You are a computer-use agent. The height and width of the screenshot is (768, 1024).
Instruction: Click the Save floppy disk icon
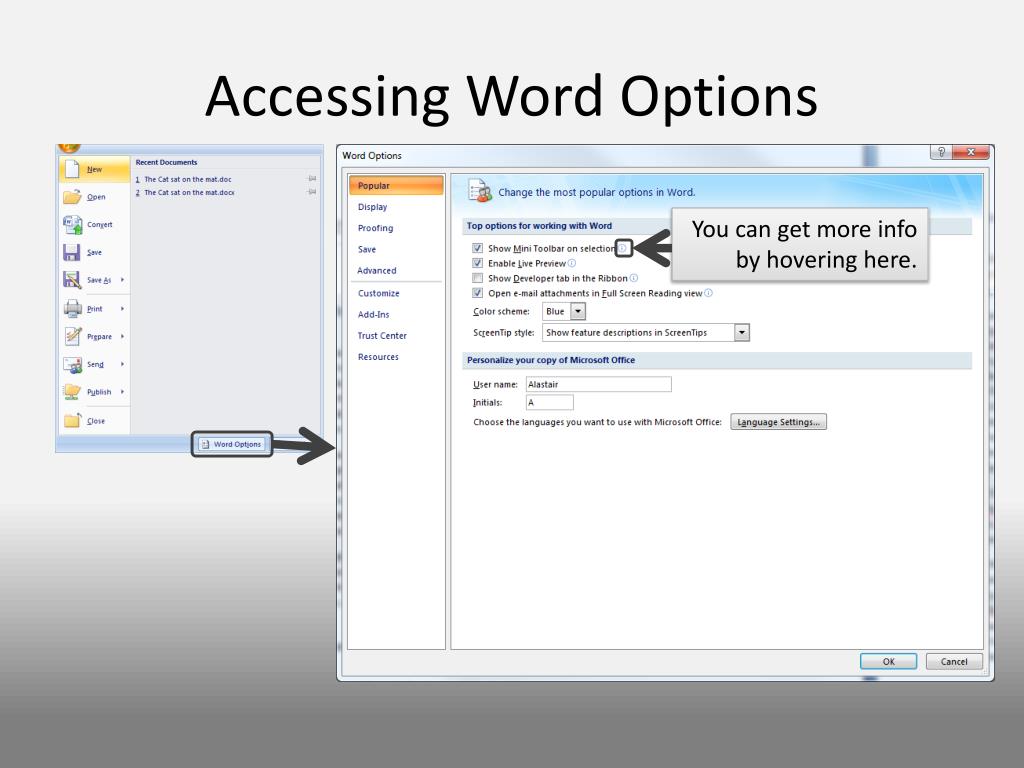71,252
